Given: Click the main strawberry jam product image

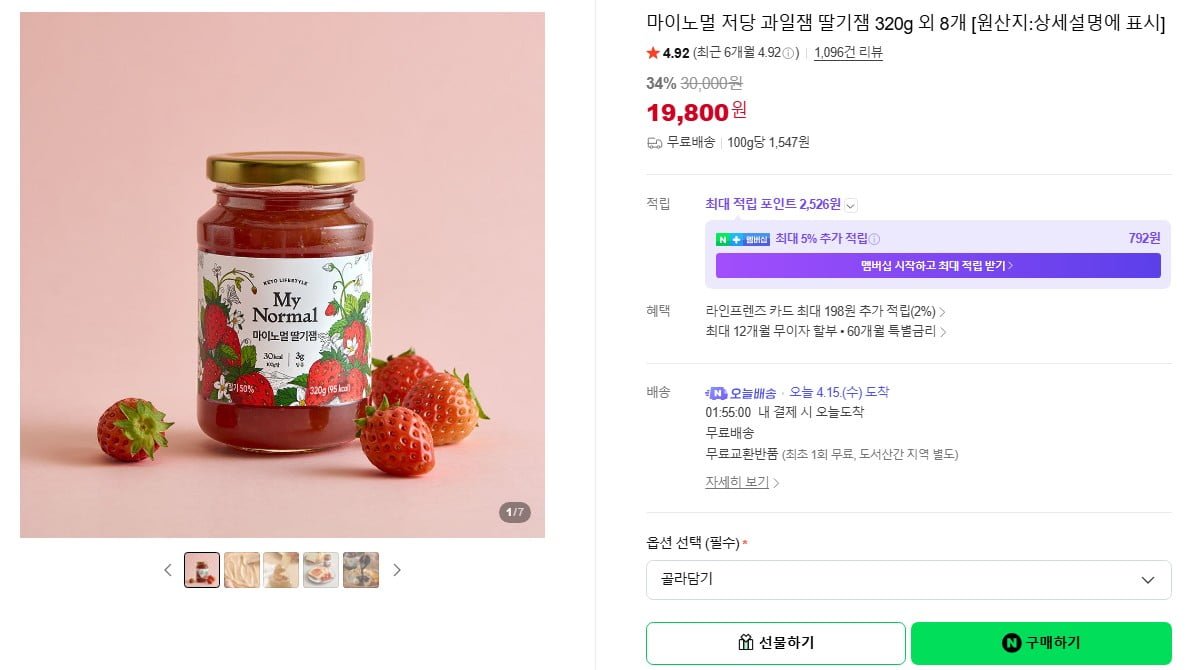Looking at the screenshot, I should (x=282, y=275).
